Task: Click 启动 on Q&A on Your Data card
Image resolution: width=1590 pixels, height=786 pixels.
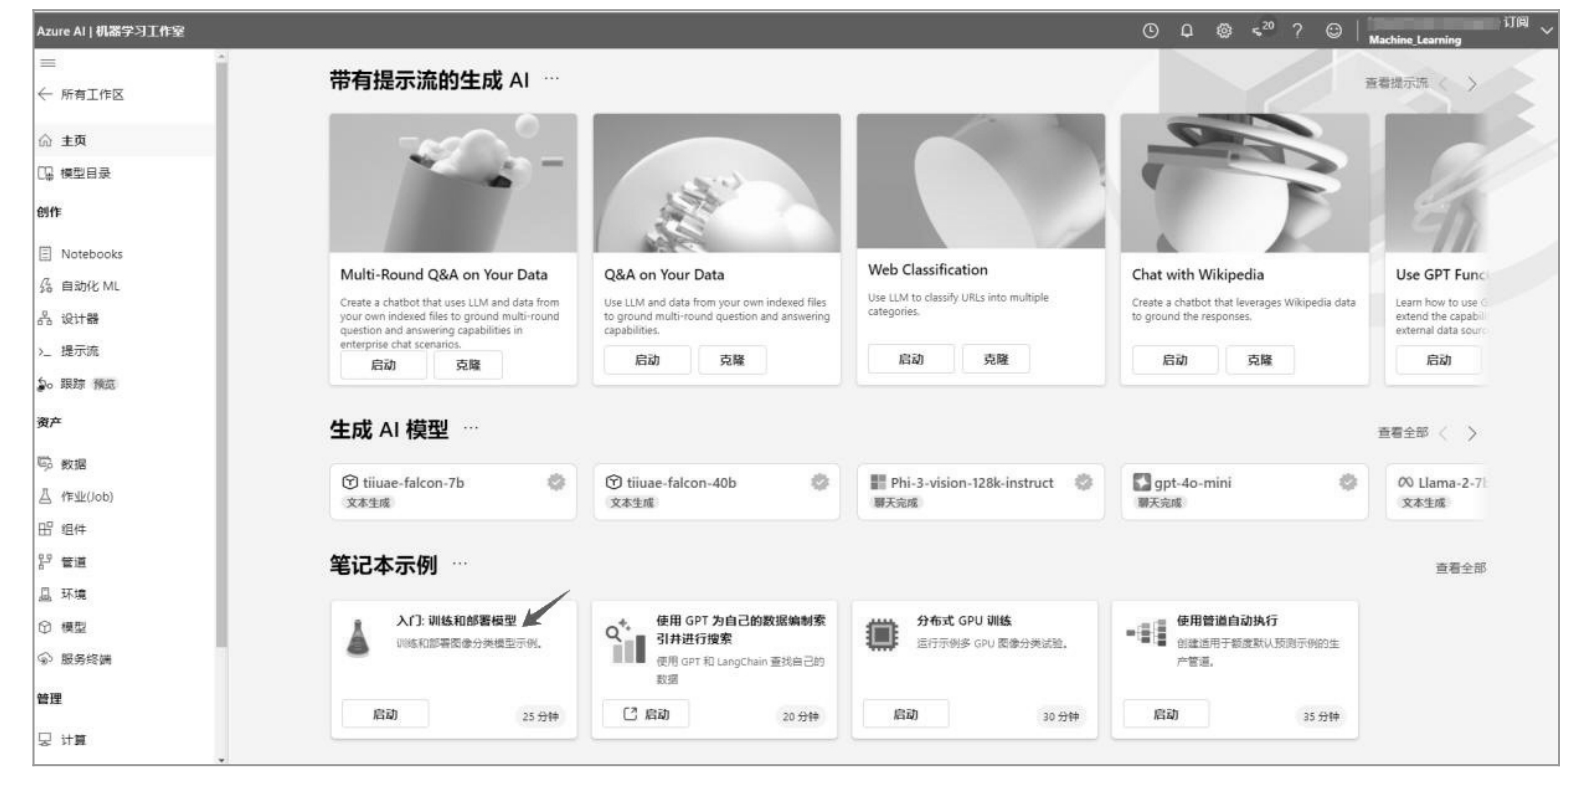Action: tap(647, 360)
